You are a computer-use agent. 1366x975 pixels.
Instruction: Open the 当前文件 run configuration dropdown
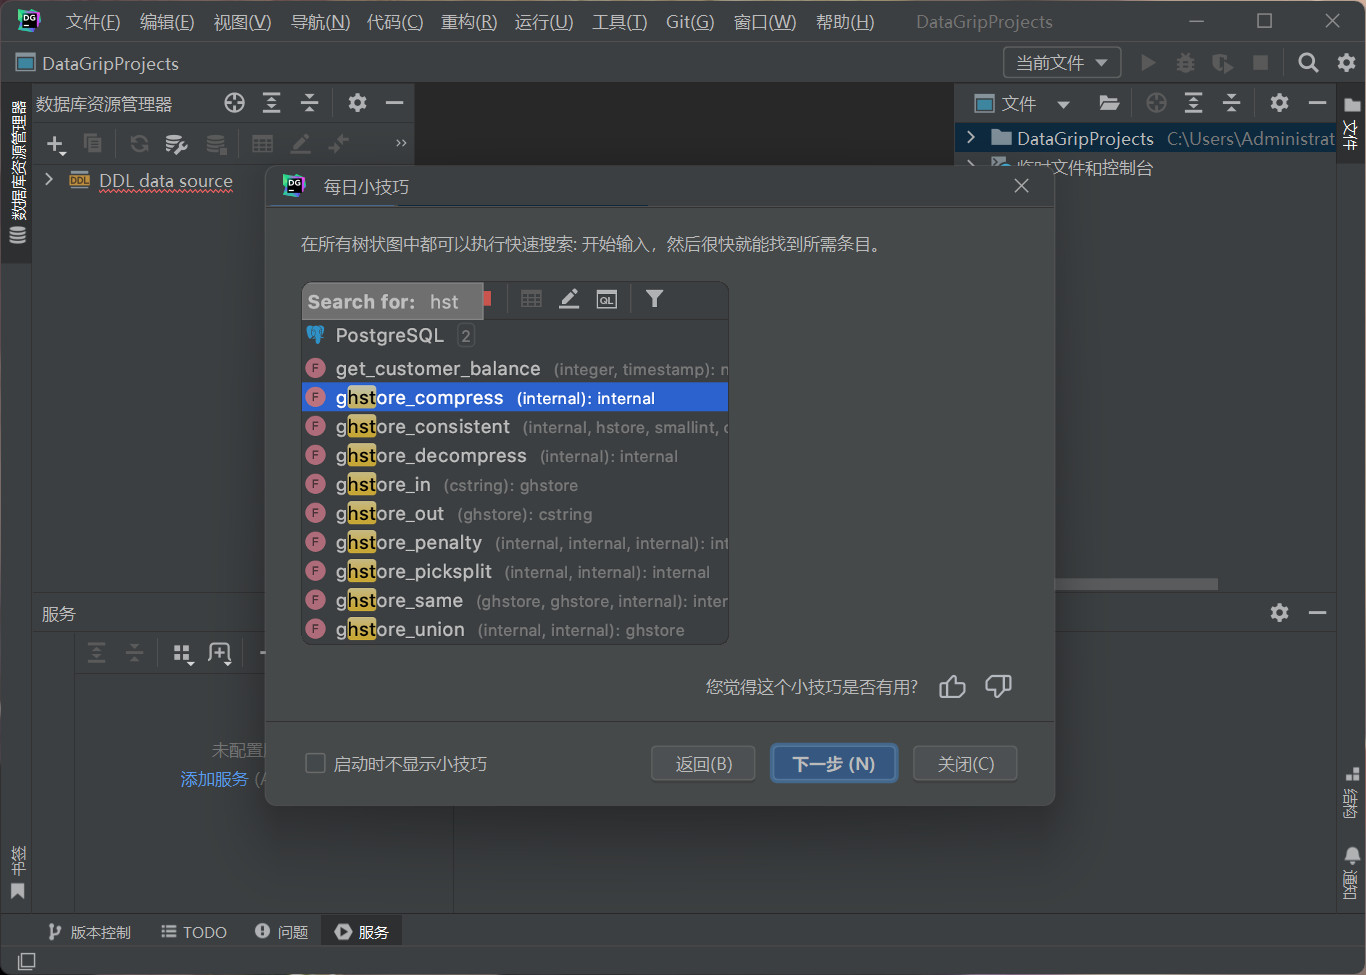pyautogui.click(x=1062, y=63)
